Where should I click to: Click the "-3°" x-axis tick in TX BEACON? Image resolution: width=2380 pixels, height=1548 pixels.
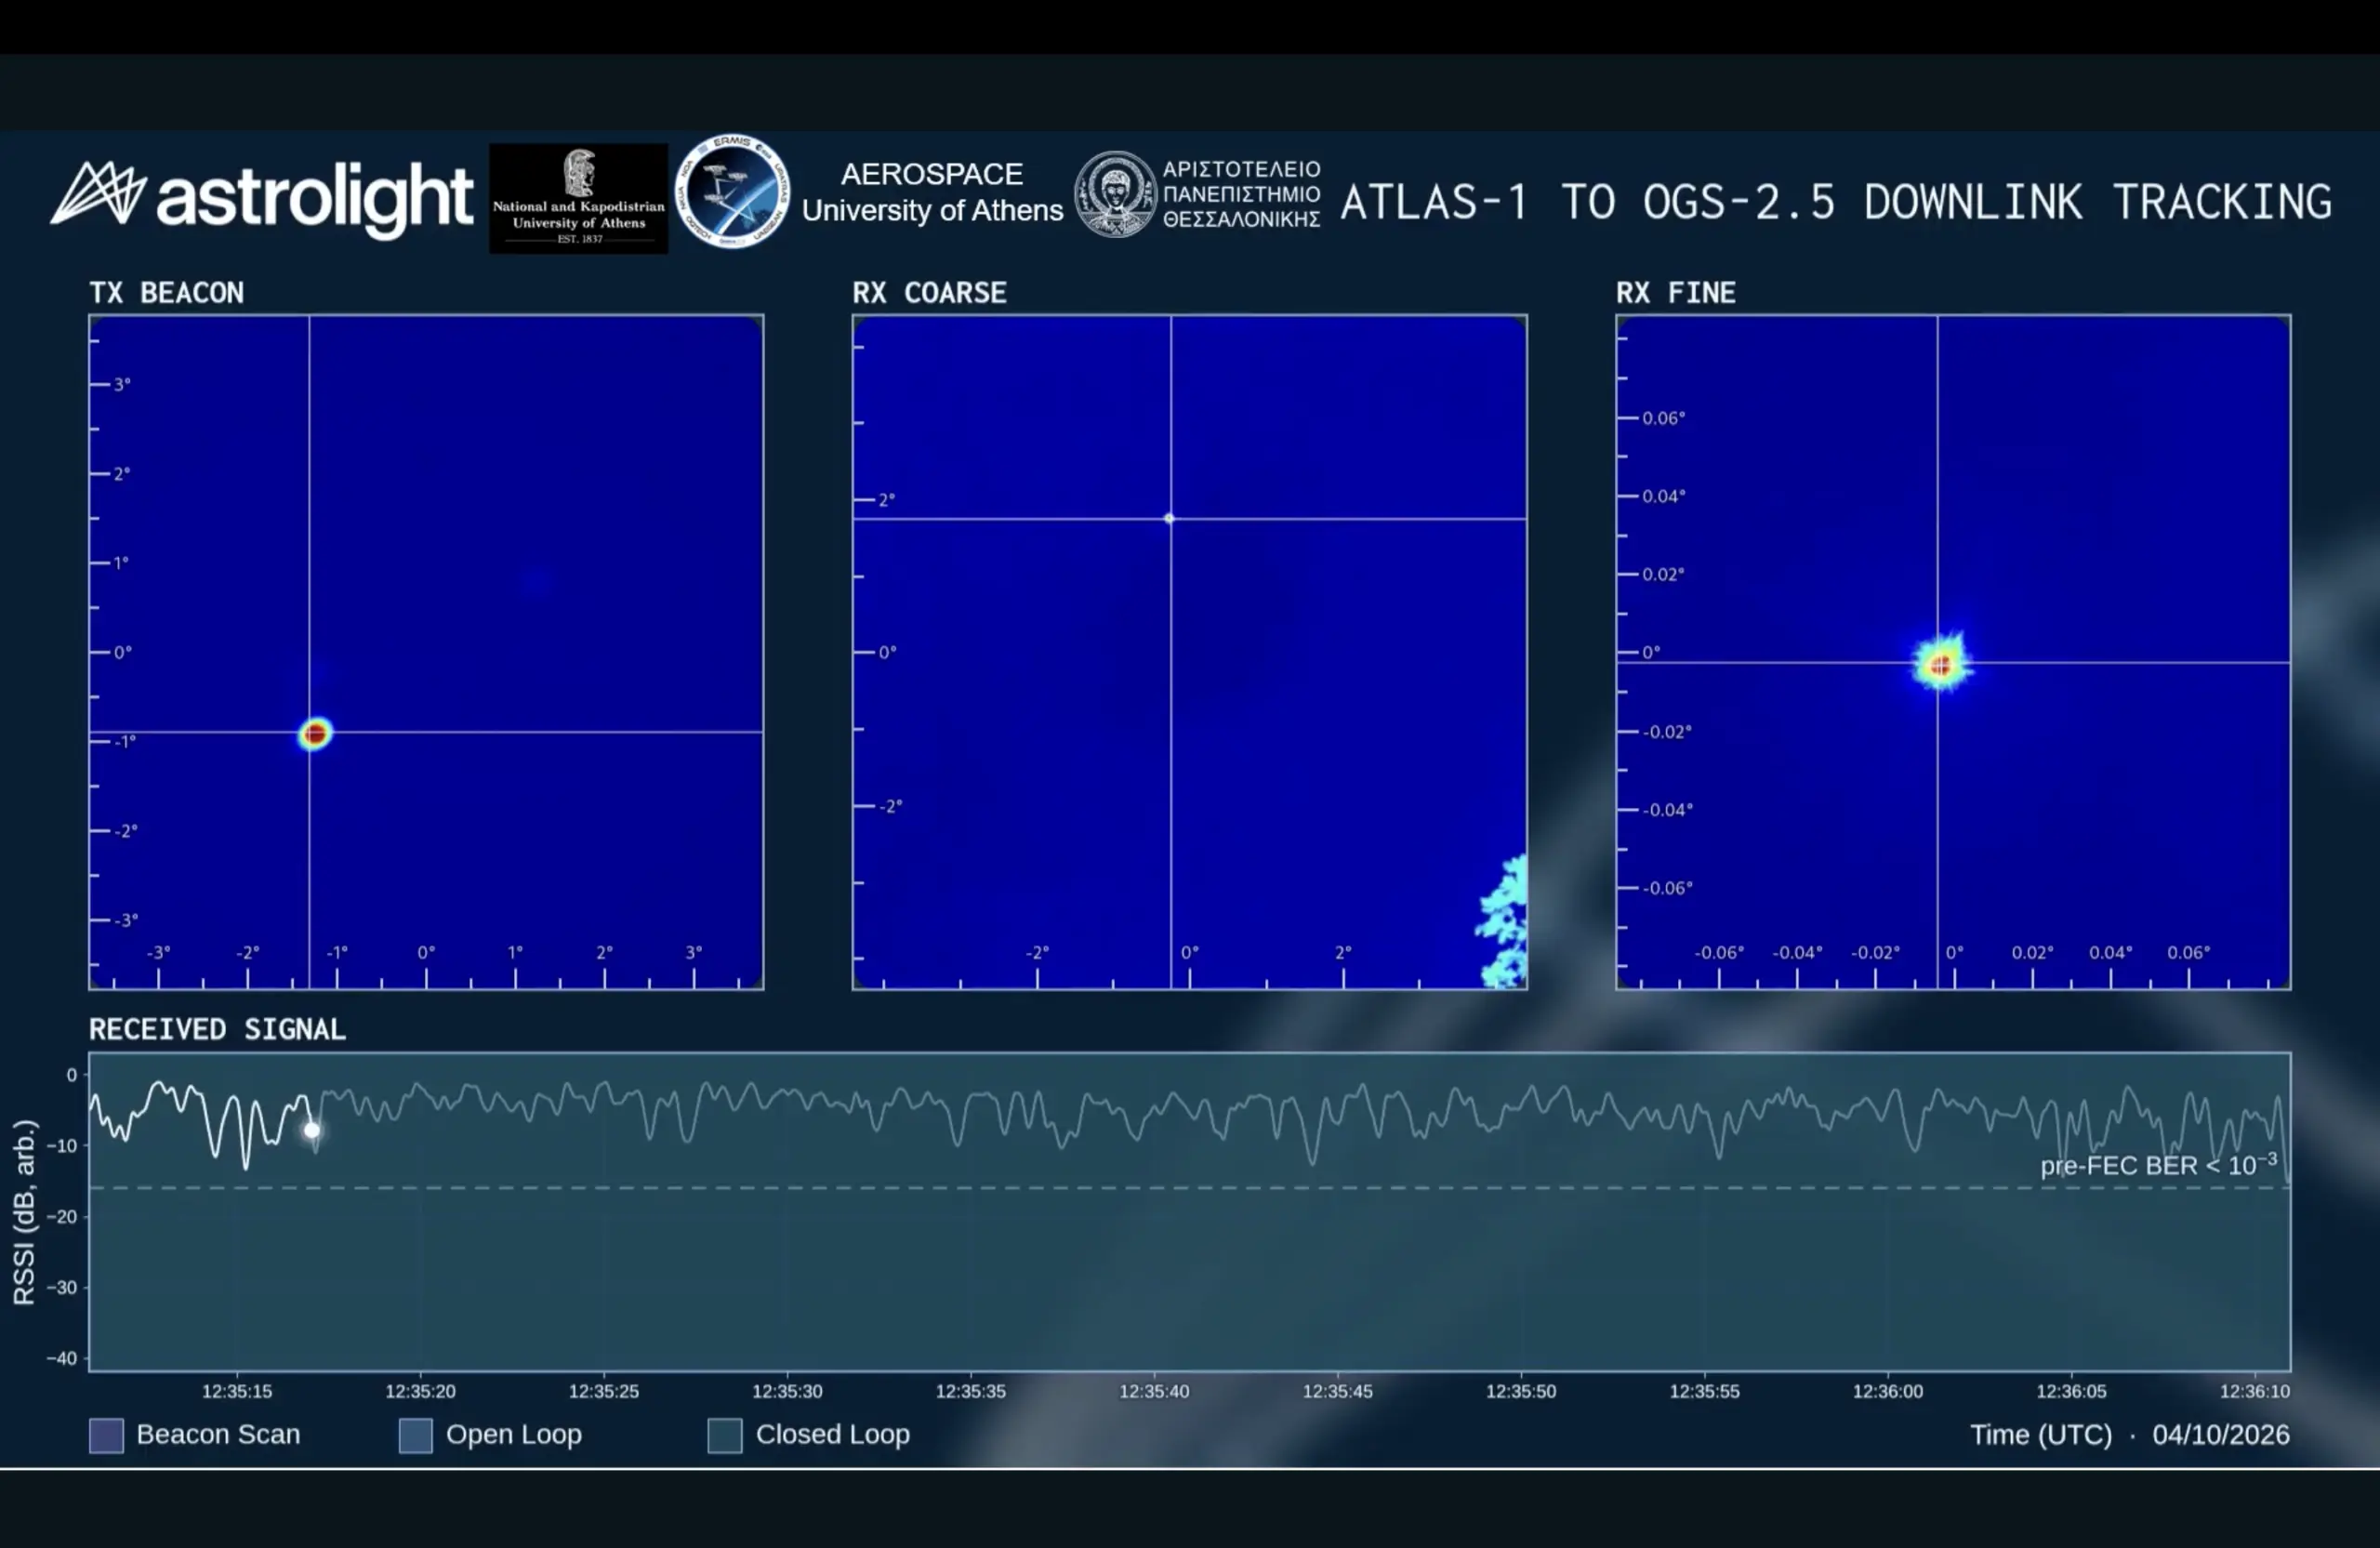(159, 953)
